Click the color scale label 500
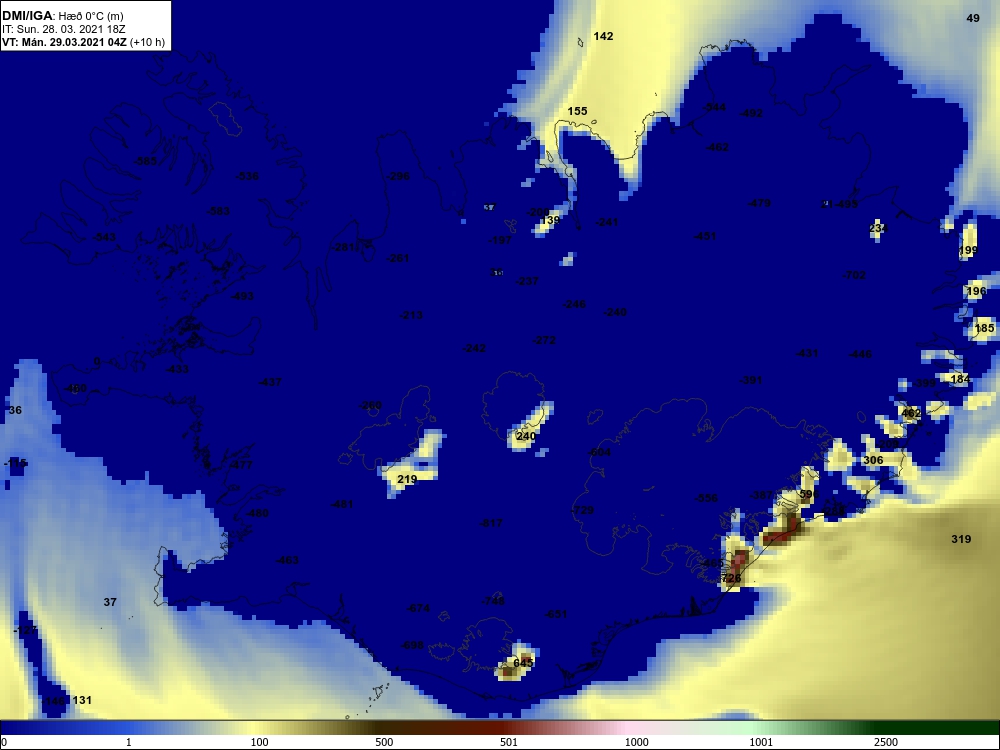The height and width of the screenshot is (750, 1000). tap(384, 742)
